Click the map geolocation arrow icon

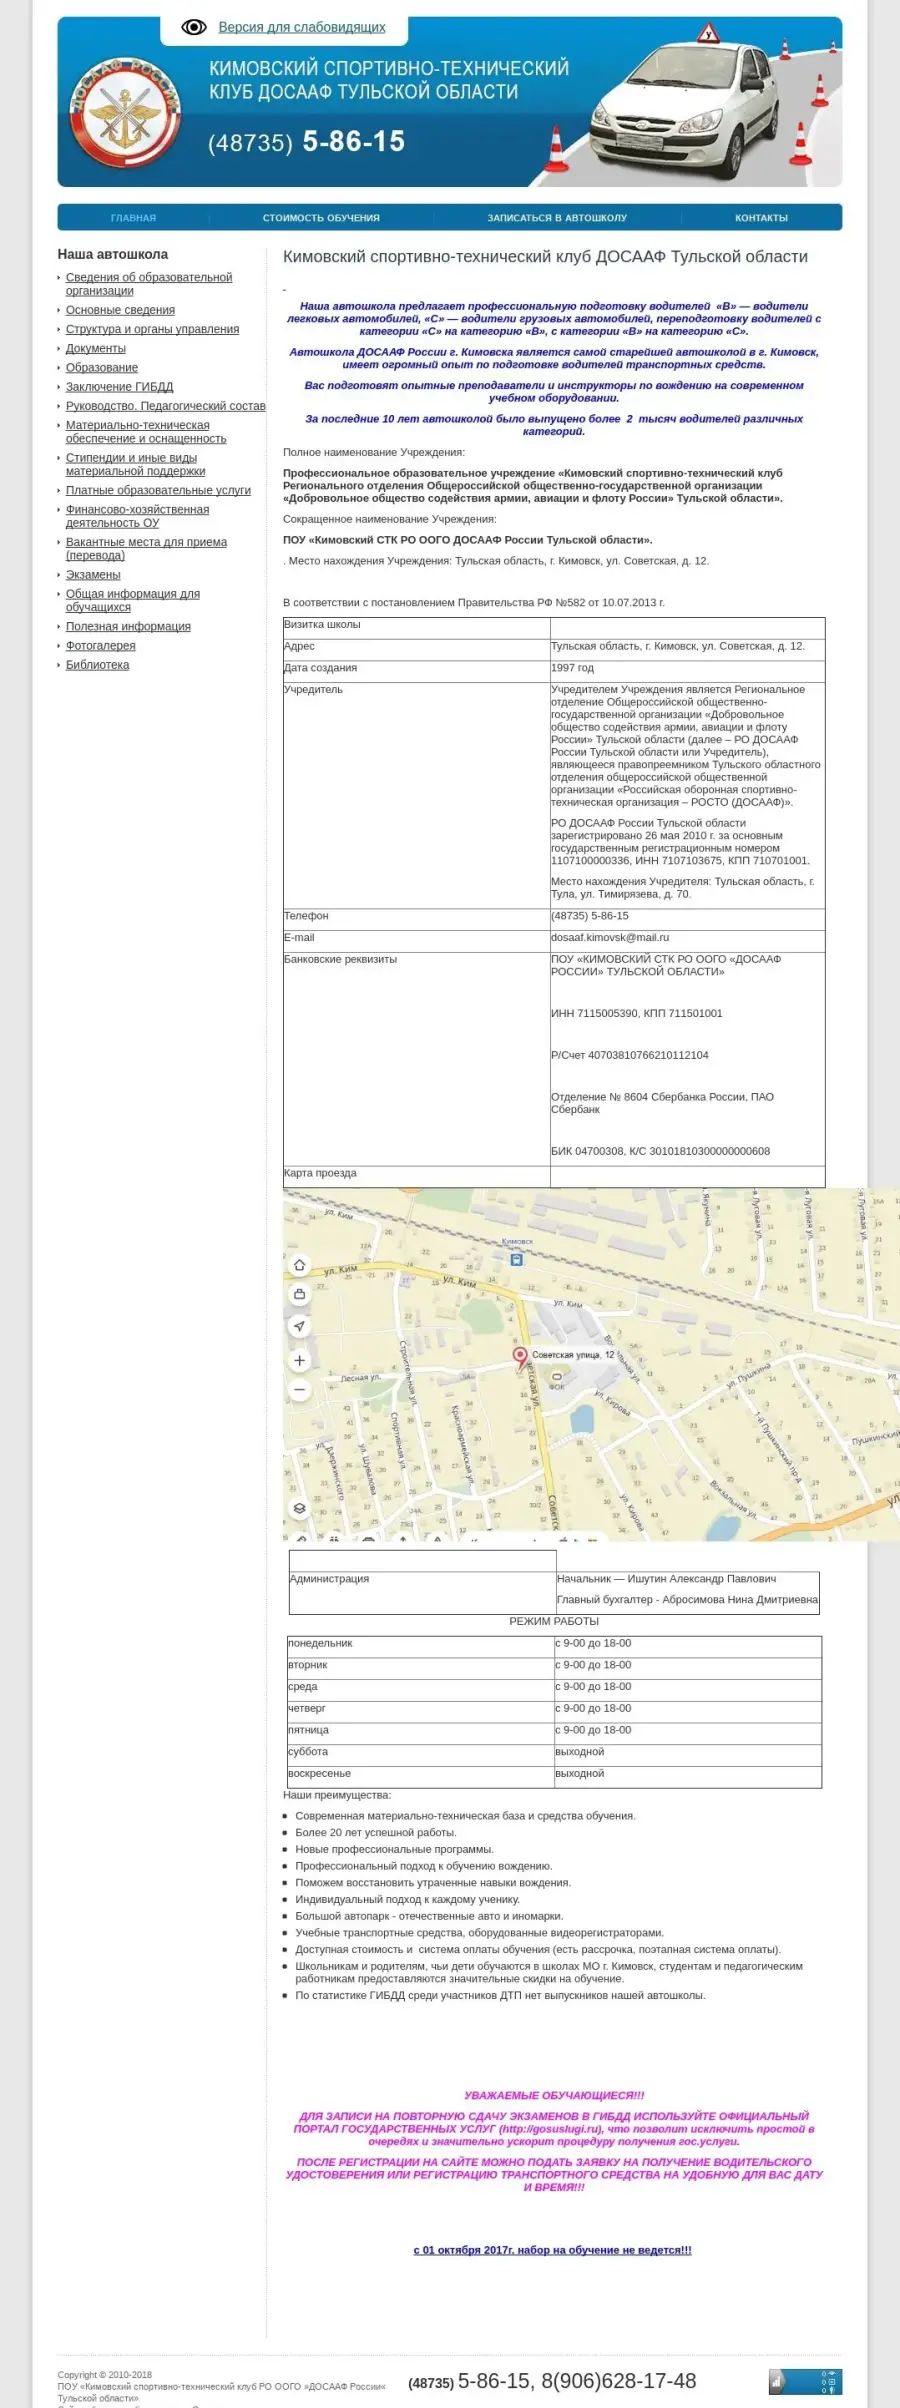point(299,1326)
